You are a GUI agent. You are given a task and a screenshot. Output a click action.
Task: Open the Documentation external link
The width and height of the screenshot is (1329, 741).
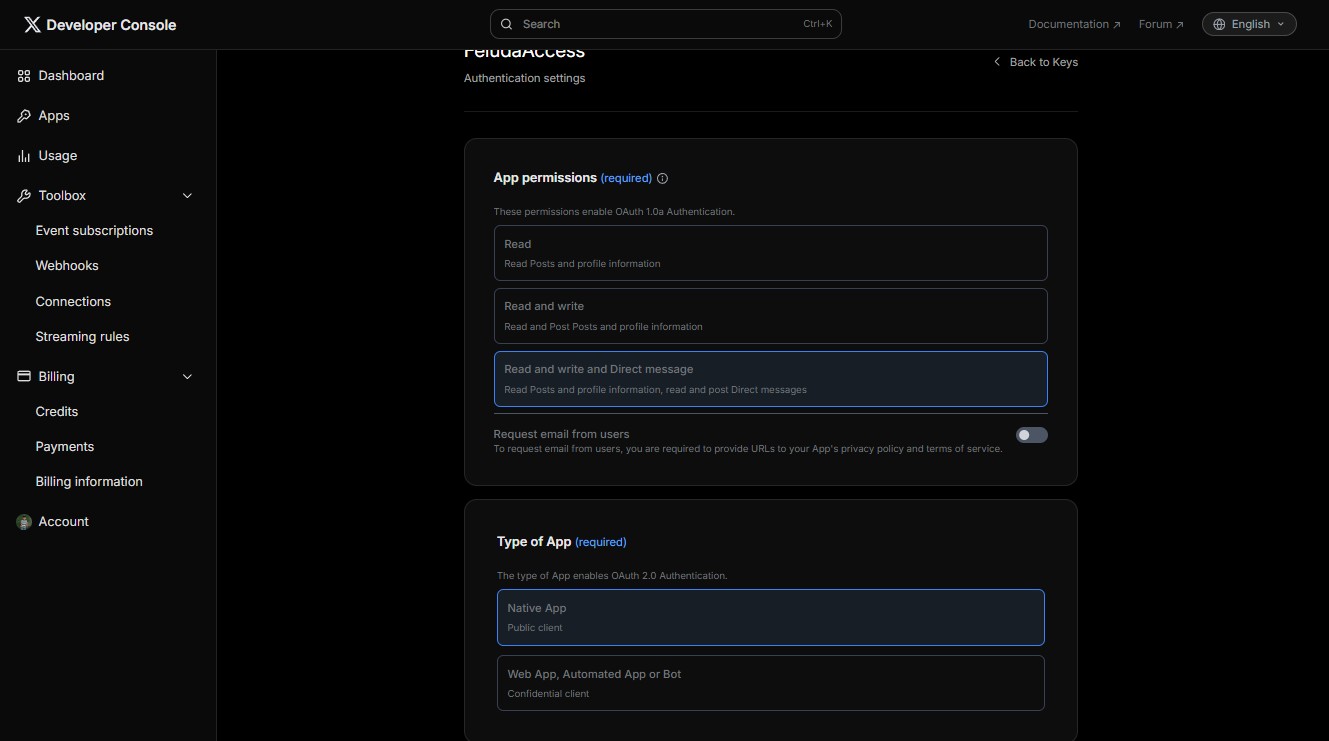[1074, 24]
